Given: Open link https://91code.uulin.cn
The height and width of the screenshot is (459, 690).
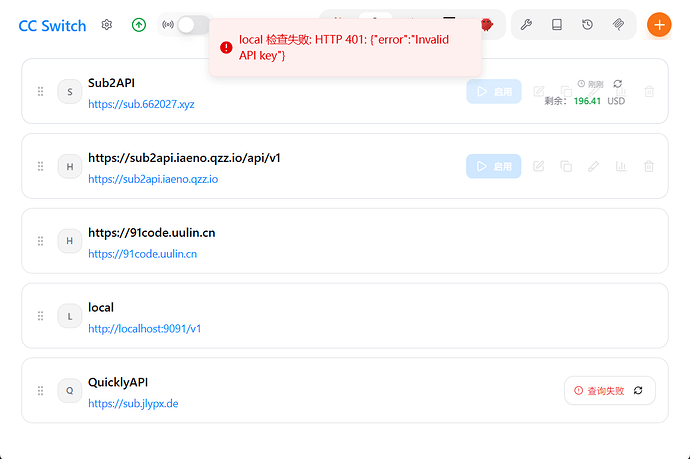Looking at the screenshot, I should 143,254.
